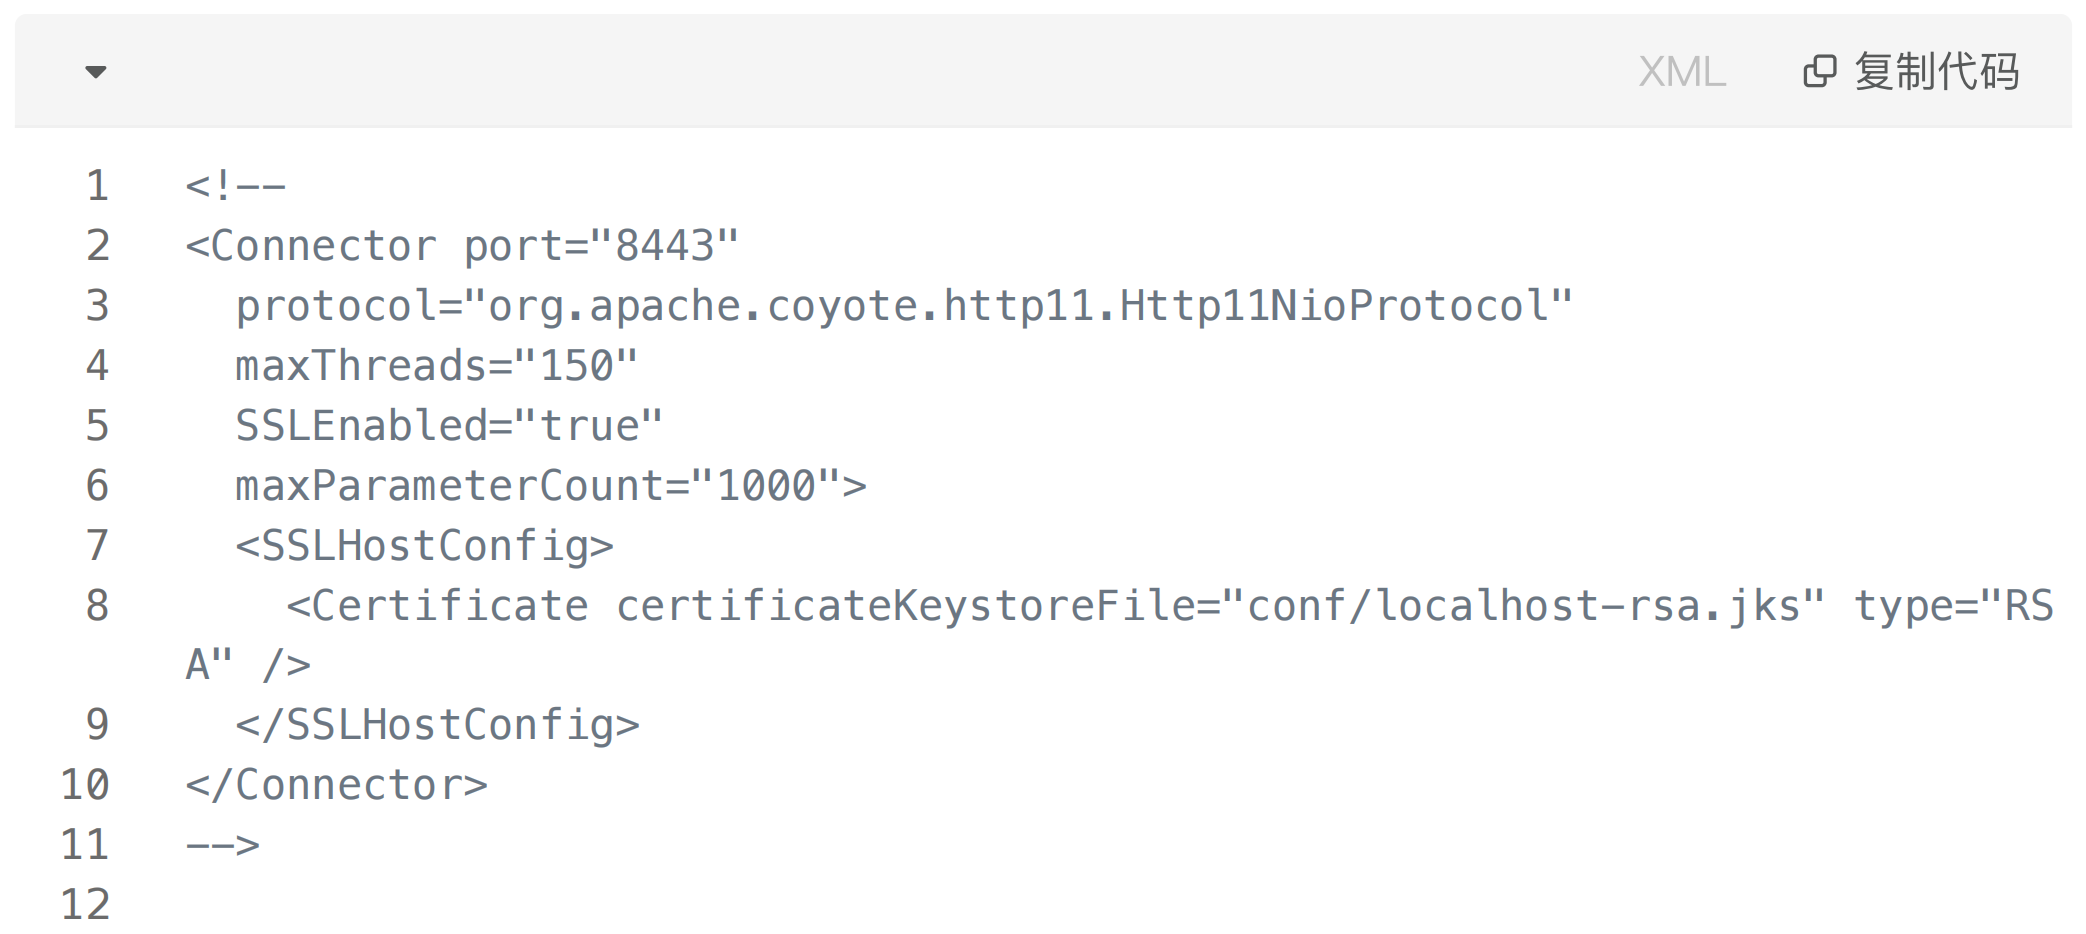Screen dimensions: 2086x934
Task: Click the Connector port="8443" line
Action: click(462, 246)
